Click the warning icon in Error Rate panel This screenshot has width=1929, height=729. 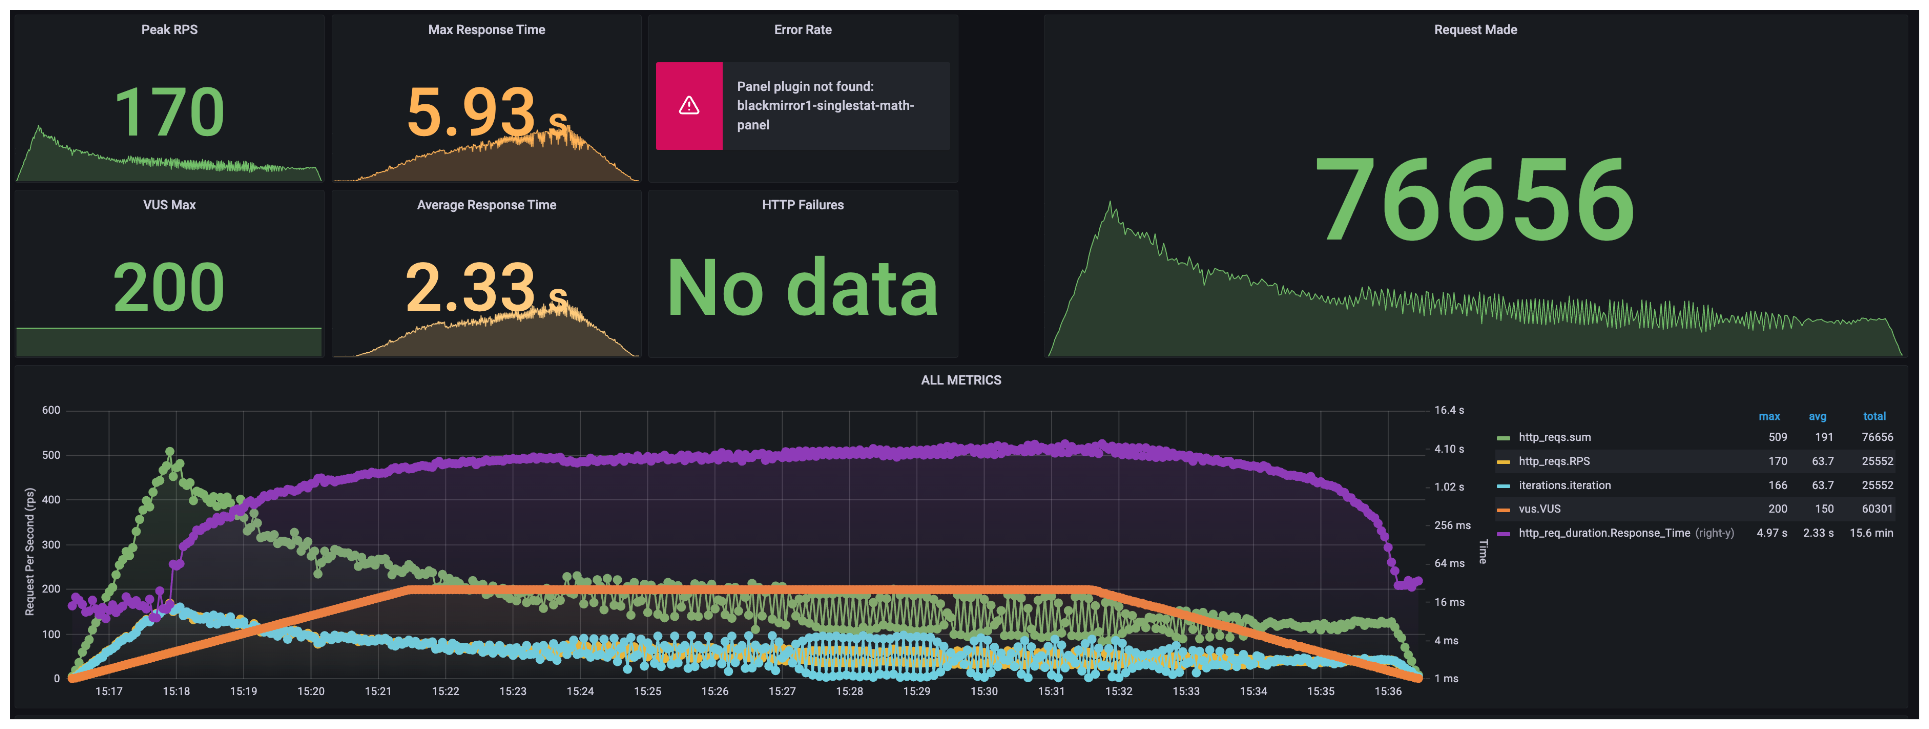pyautogui.click(x=689, y=106)
